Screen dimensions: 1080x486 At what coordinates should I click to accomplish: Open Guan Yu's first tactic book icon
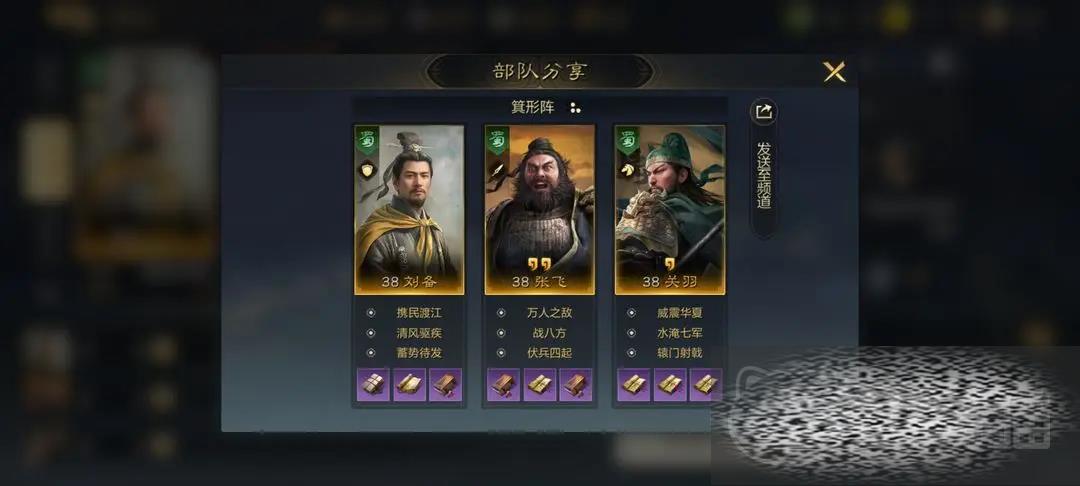(x=634, y=384)
